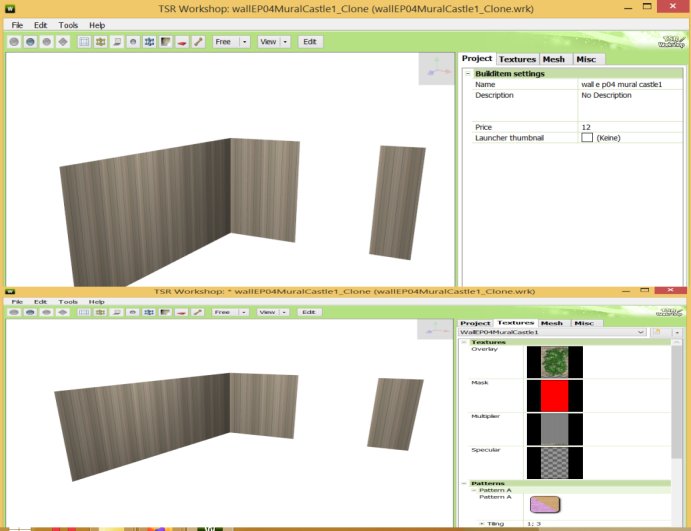Select the red Mask texture thumbnail
Screen dimensions: 691x531
click(x=554, y=395)
